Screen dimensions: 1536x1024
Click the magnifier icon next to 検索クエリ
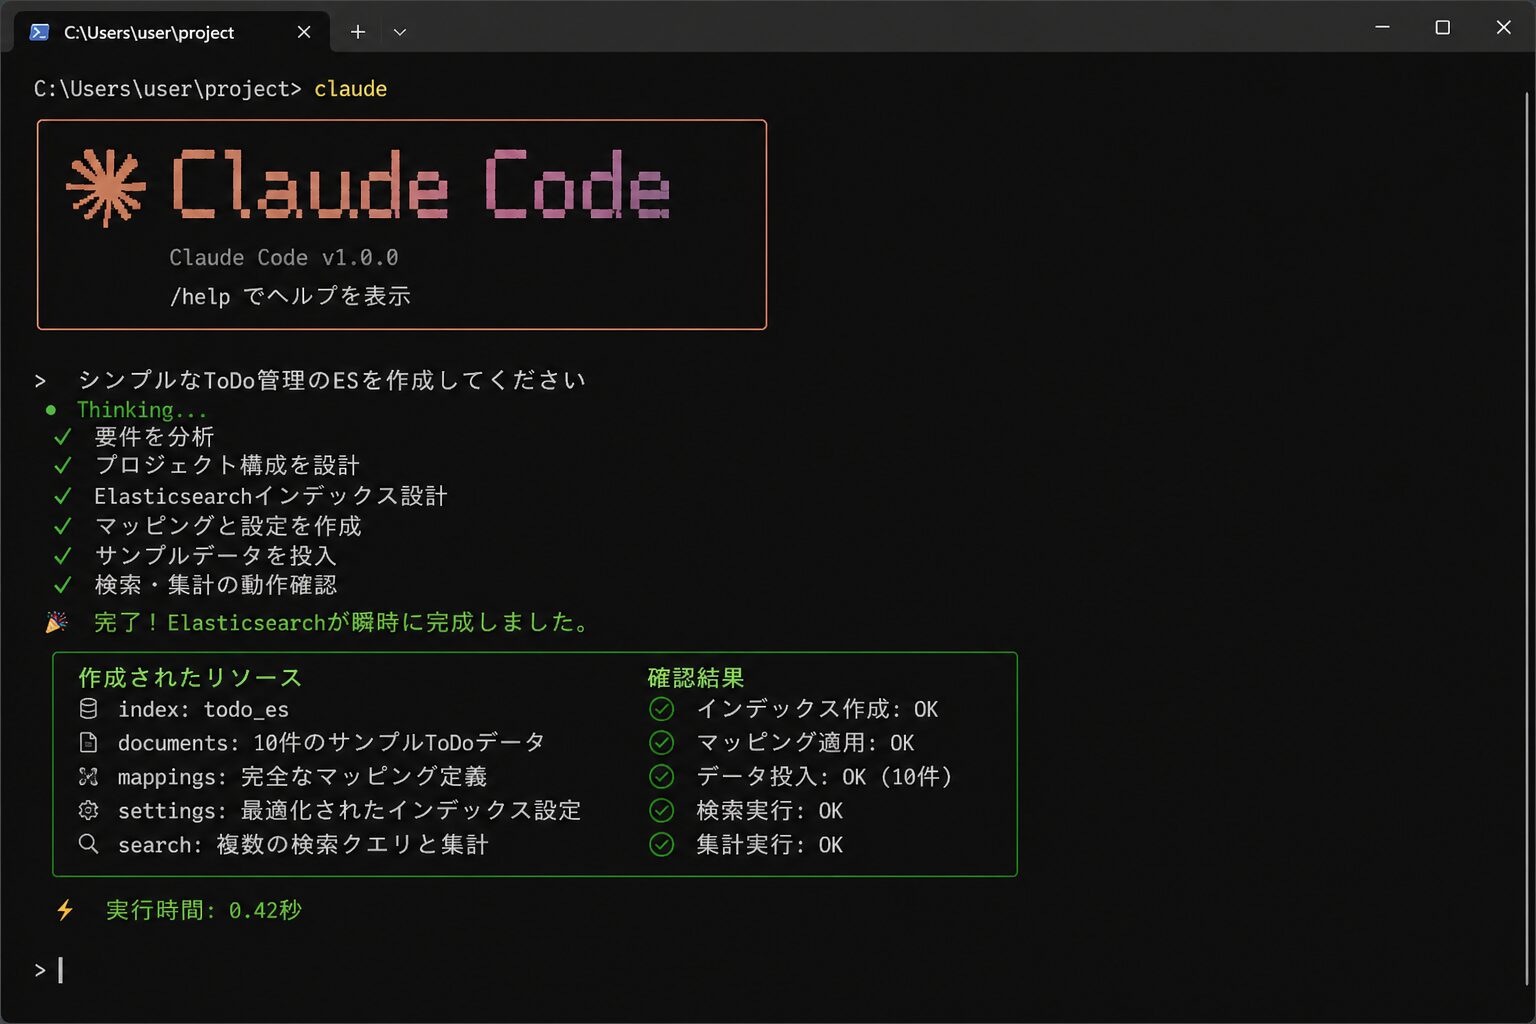pos(88,844)
